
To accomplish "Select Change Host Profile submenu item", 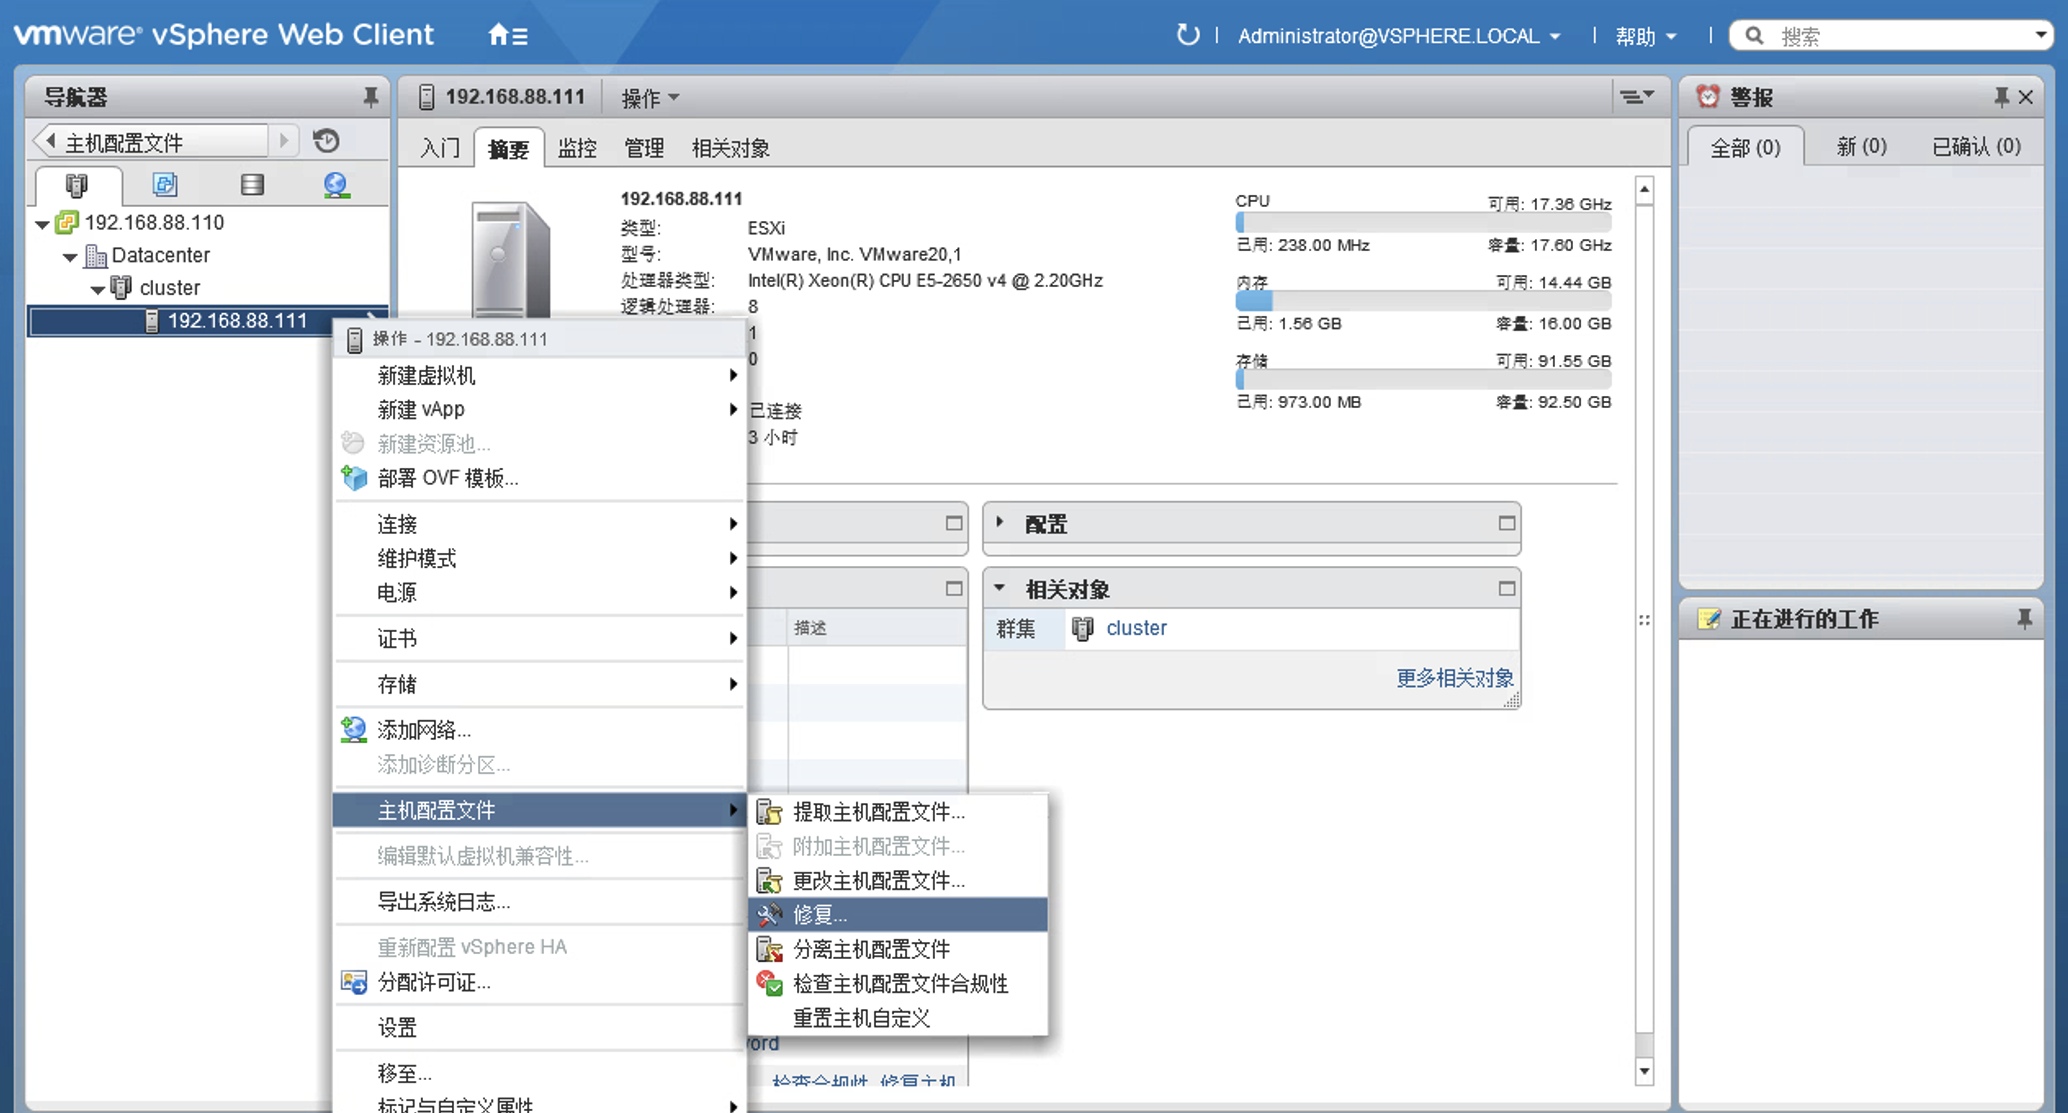I will [x=898, y=880].
